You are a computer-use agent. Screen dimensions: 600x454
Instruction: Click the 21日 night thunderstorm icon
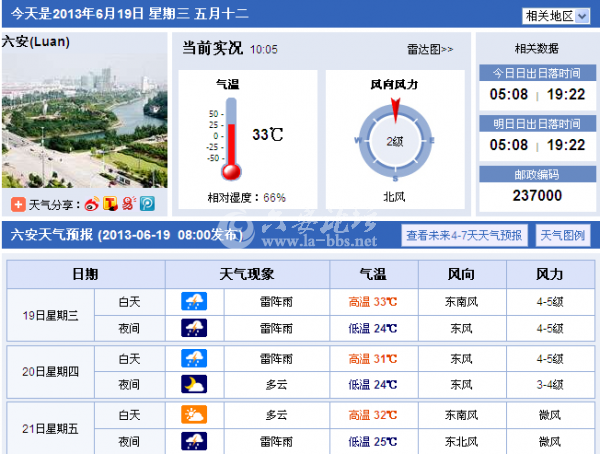click(x=194, y=441)
